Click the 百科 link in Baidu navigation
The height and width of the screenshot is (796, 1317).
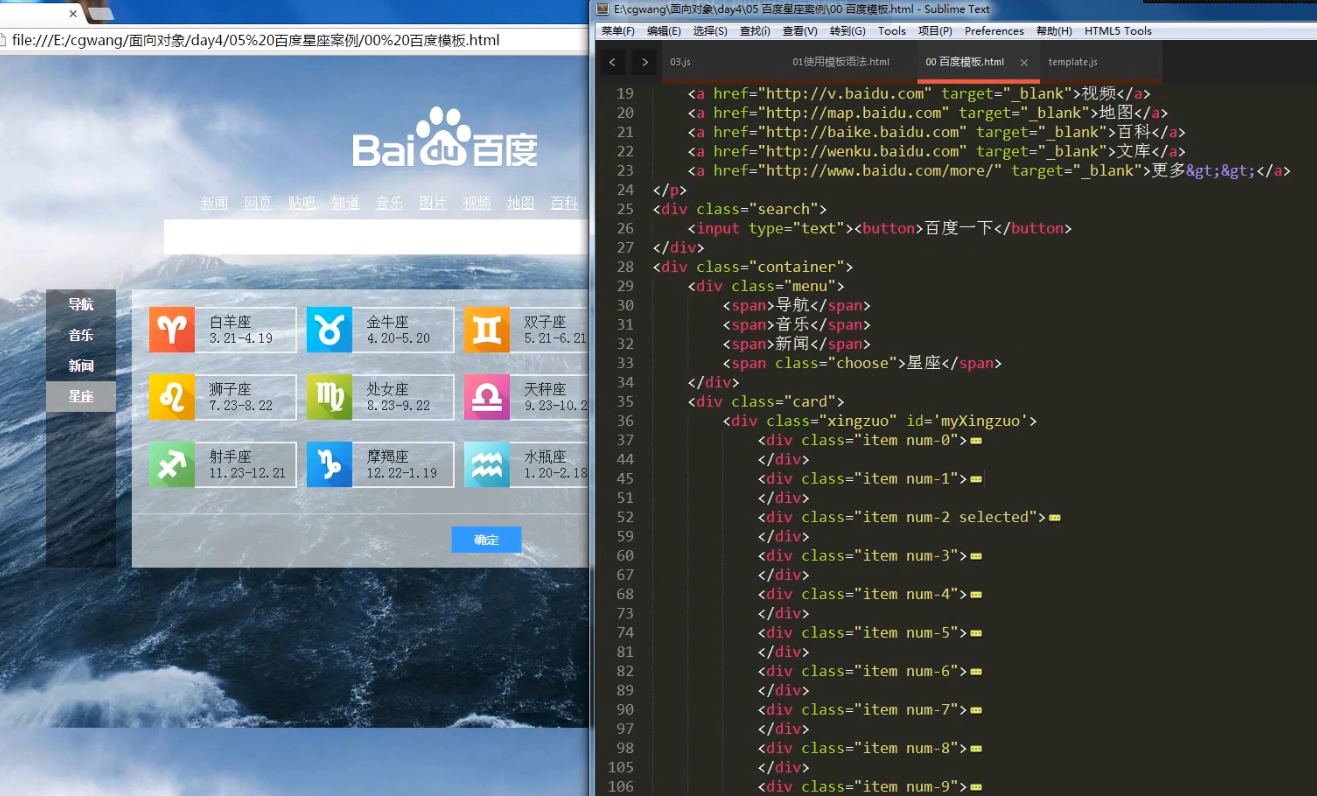click(x=564, y=203)
